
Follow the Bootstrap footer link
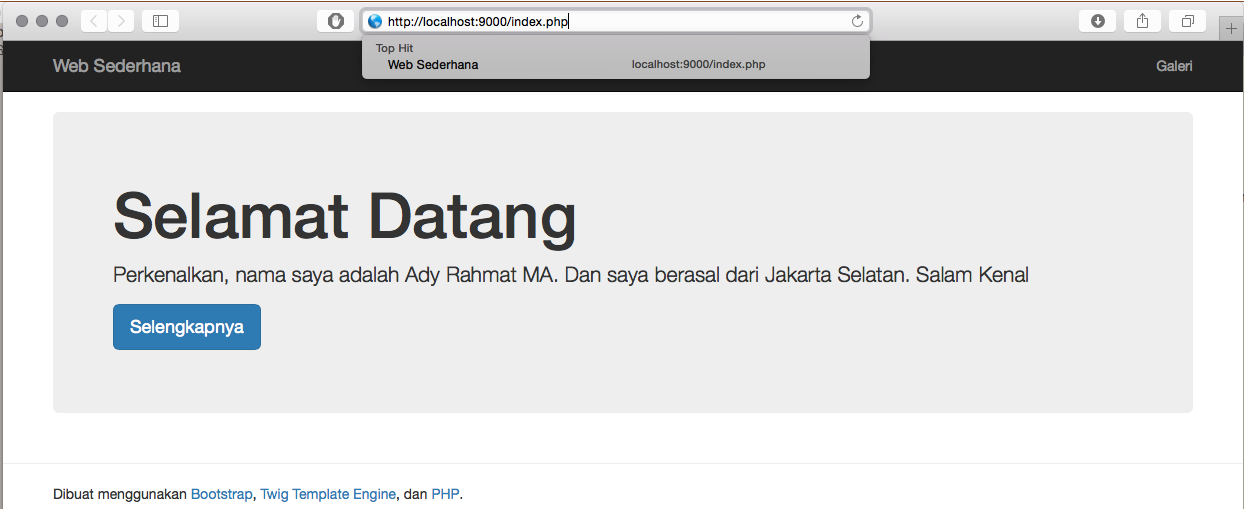pos(221,494)
